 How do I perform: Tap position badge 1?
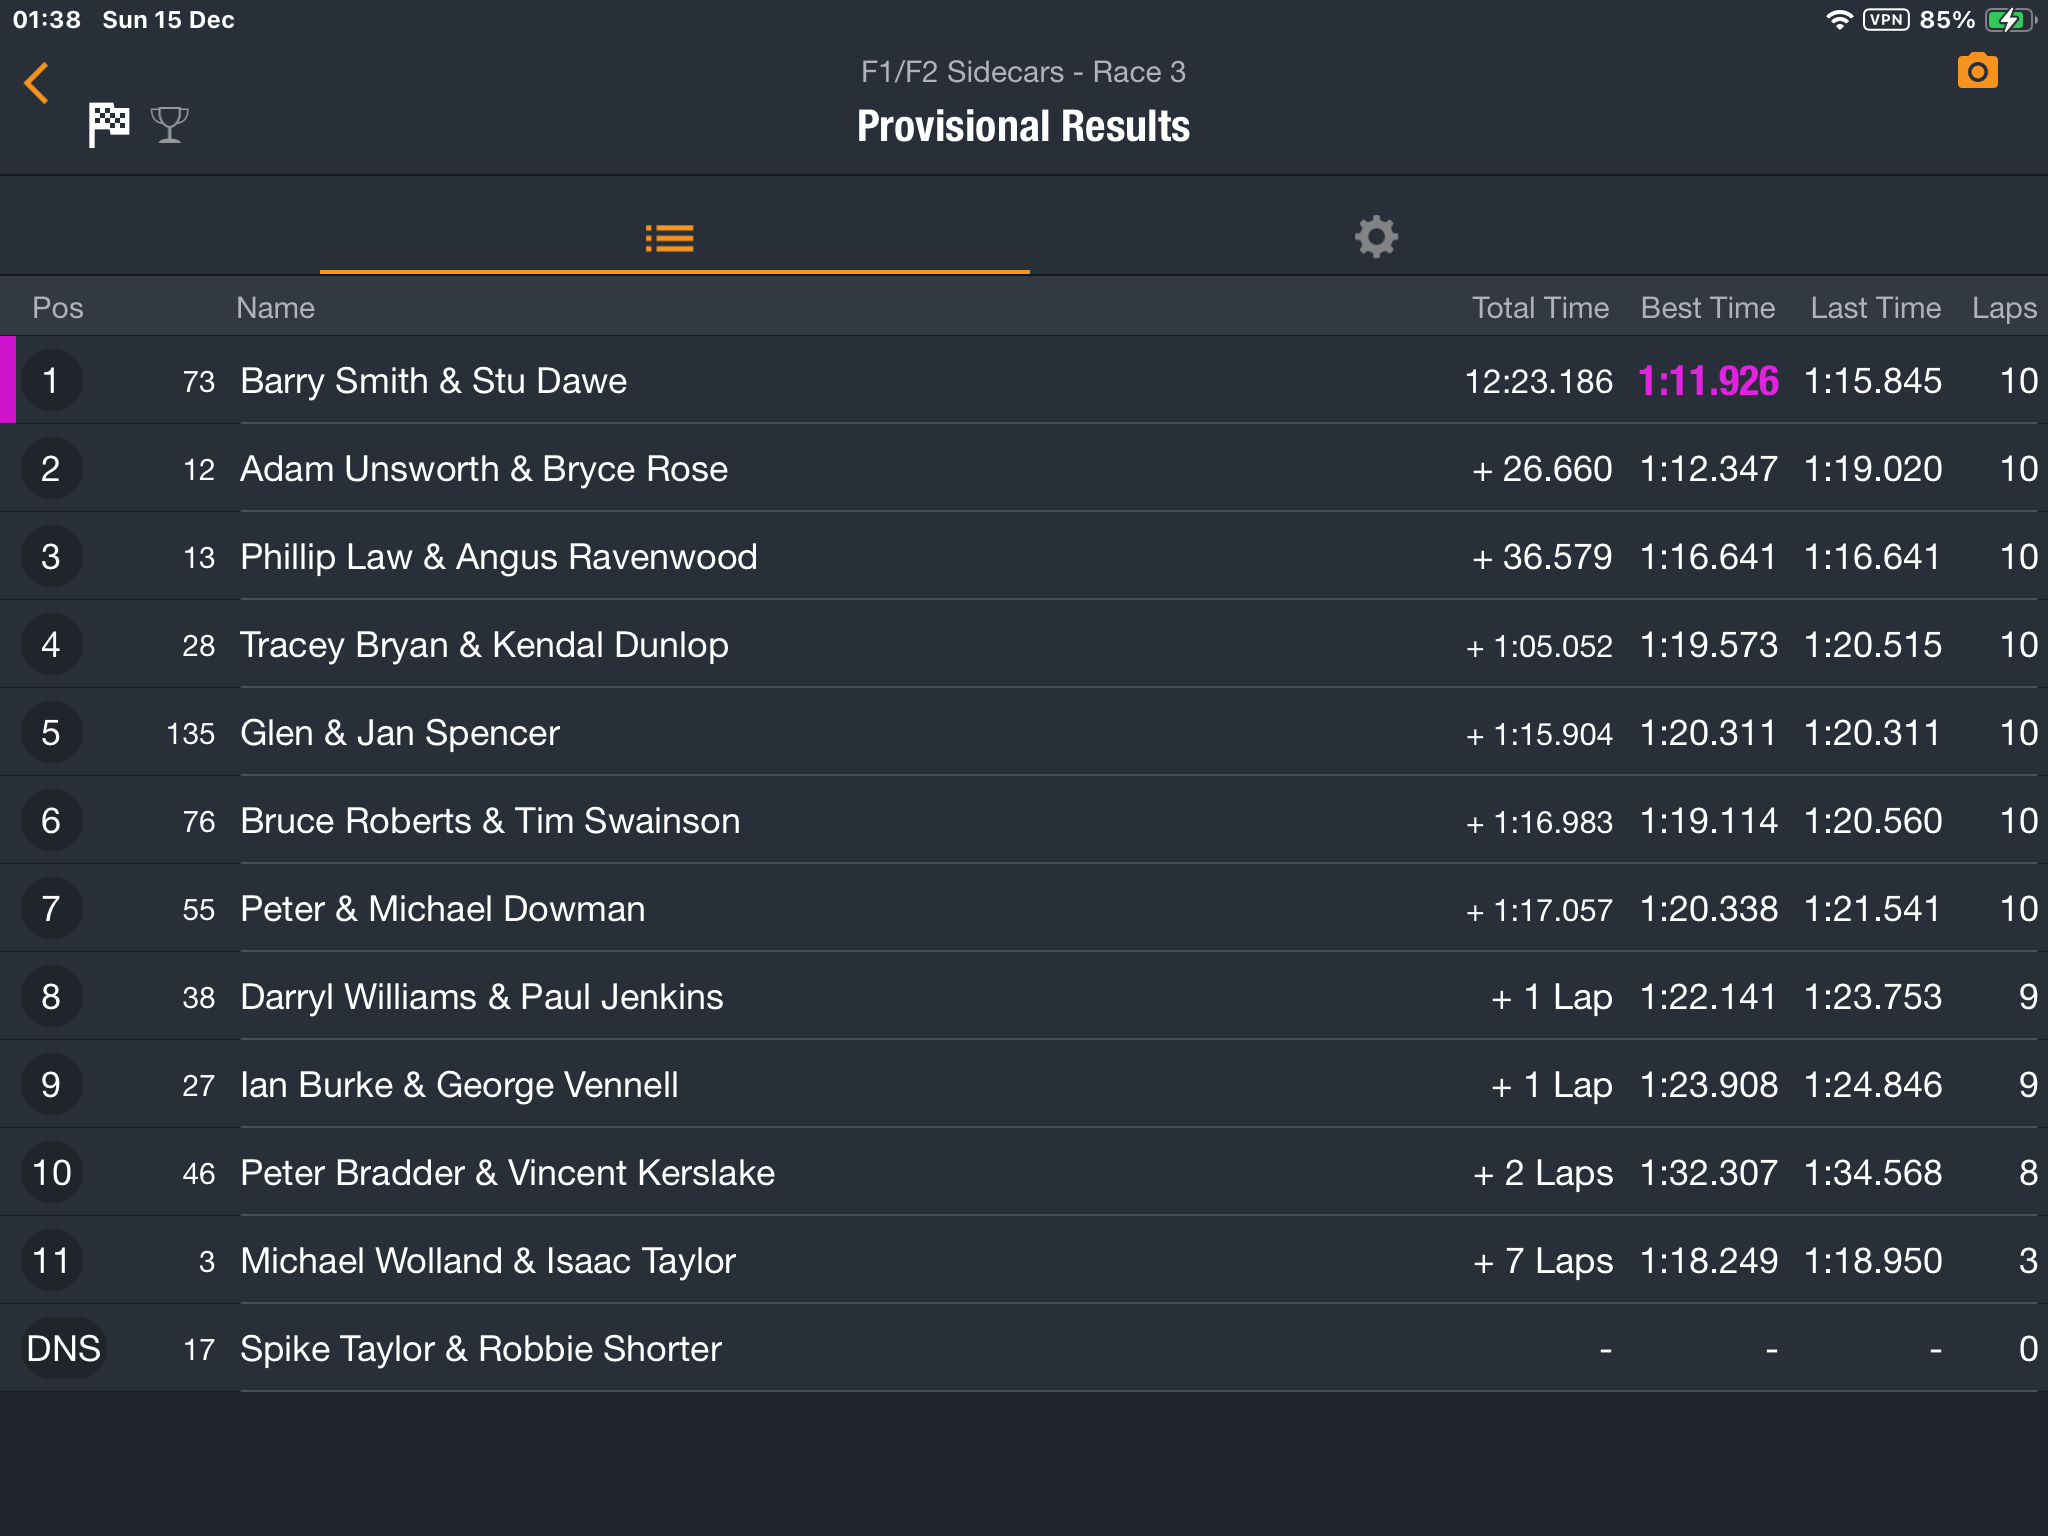click(x=51, y=380)
